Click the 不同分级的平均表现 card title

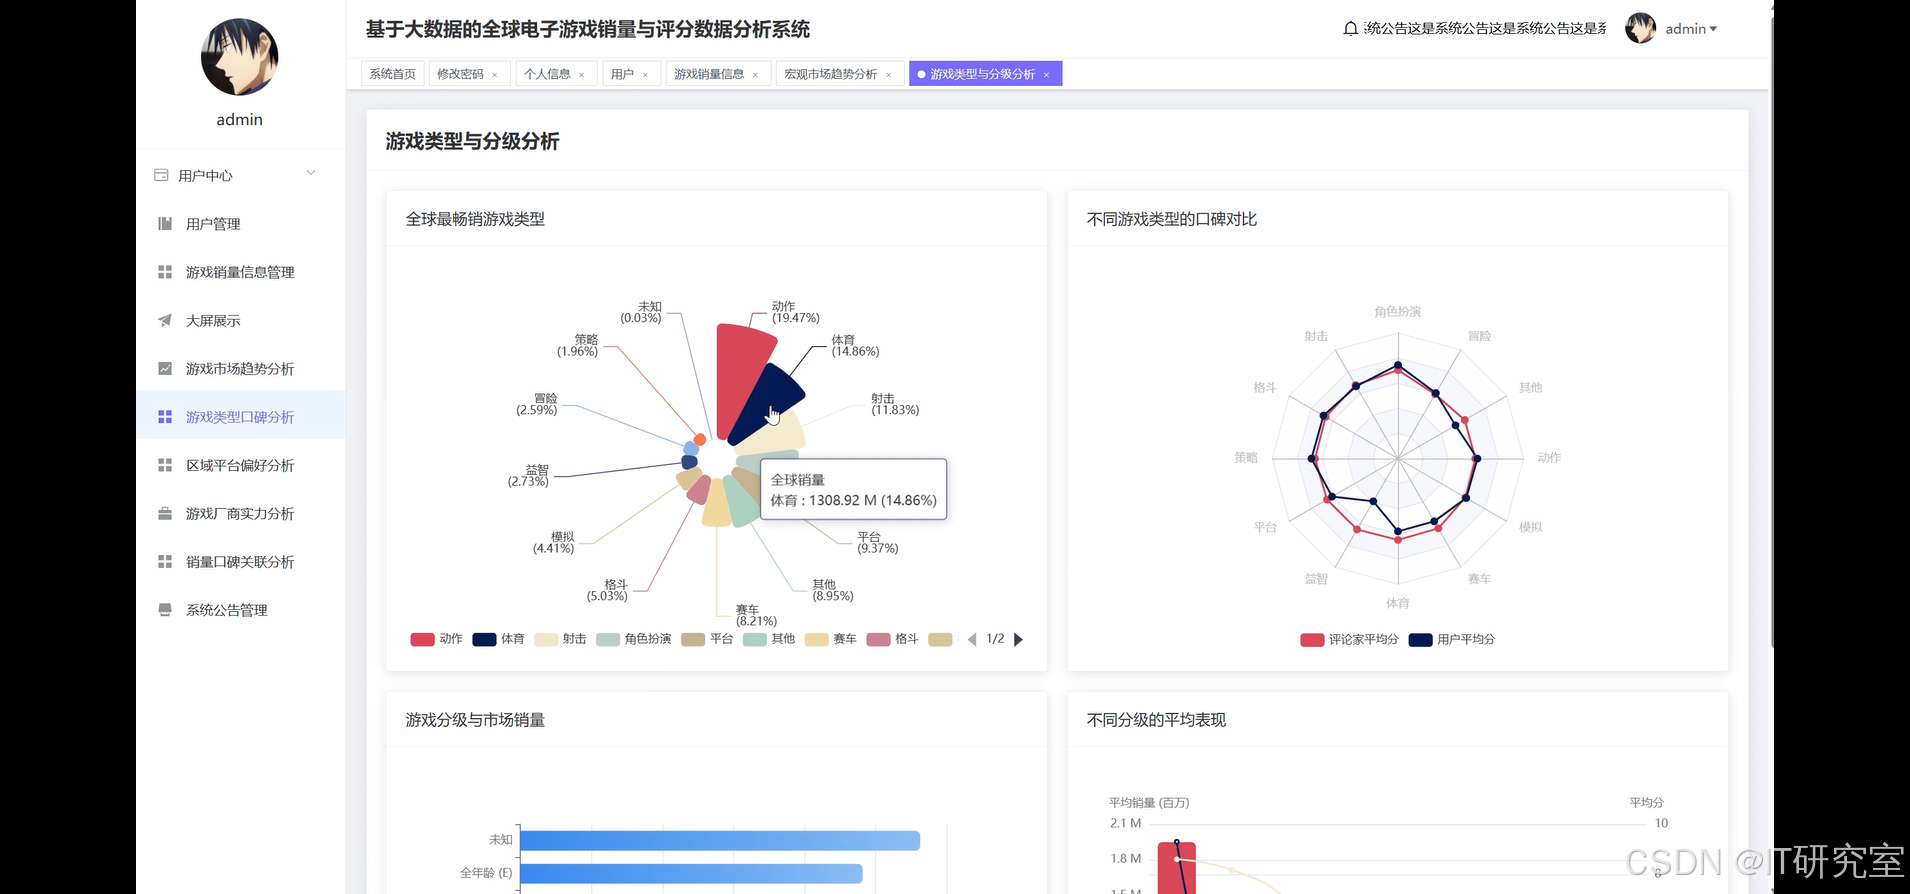click(x=1156, y=720)
